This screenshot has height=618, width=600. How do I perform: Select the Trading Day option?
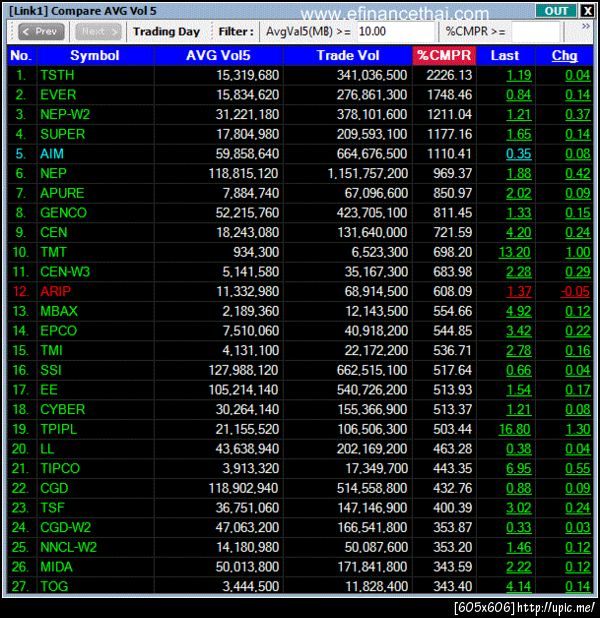(x=166, y=32)
